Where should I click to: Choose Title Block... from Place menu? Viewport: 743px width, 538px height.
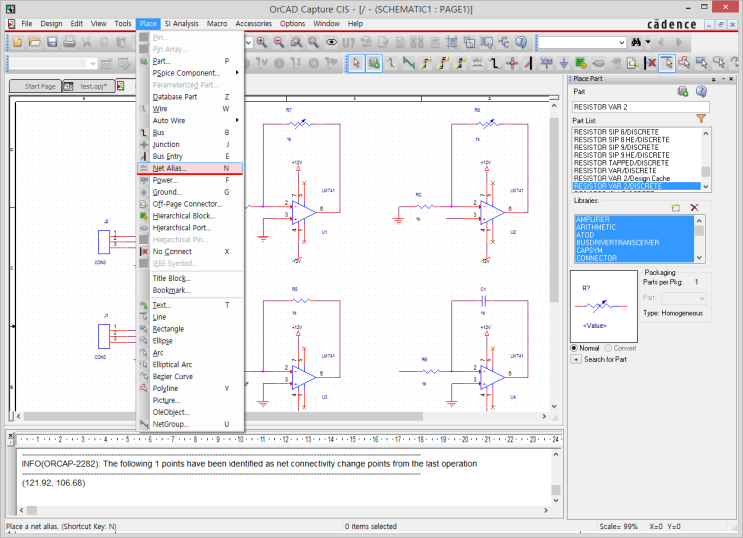coord(190,278)
